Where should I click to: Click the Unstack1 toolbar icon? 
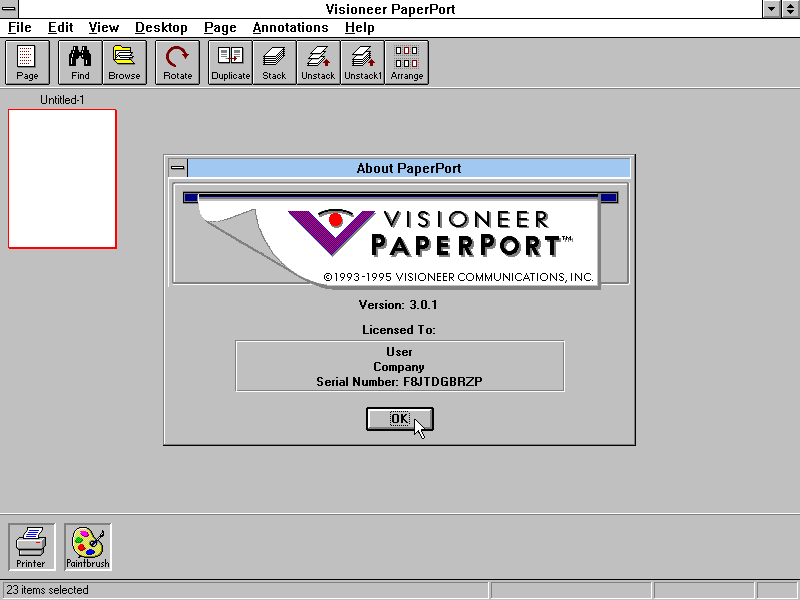(363, 62)
